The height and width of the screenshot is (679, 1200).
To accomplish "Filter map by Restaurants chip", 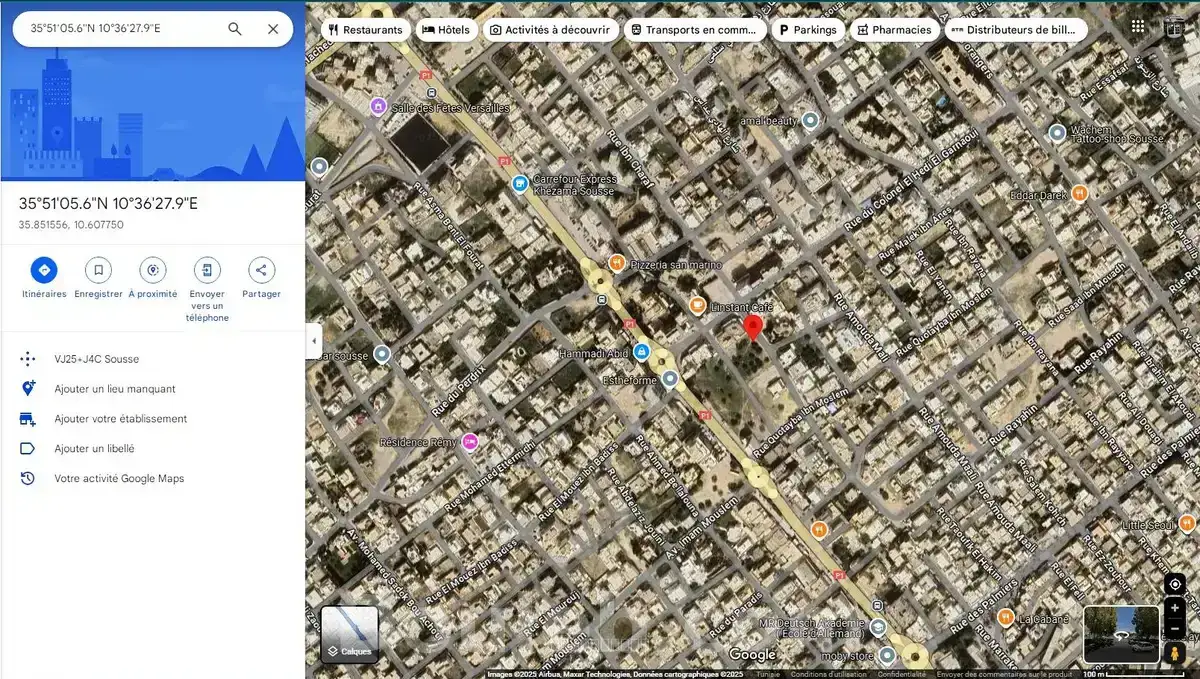I will tap(365, 30).
